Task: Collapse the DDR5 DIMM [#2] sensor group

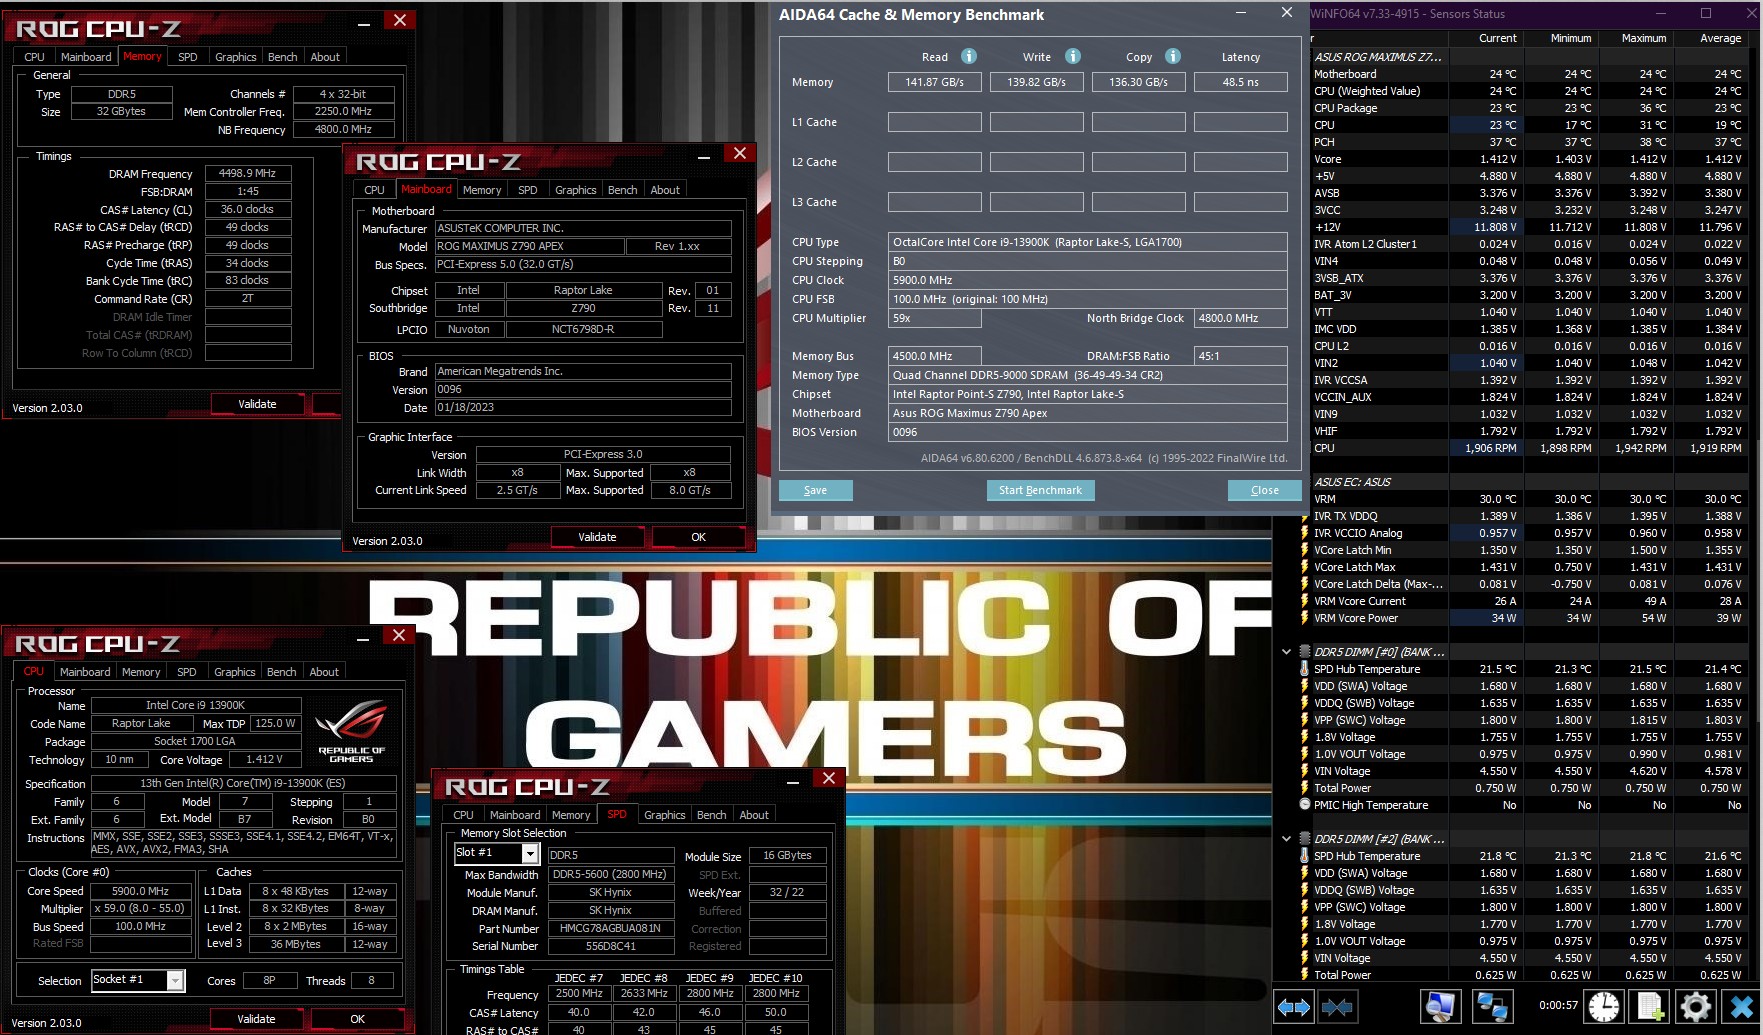Action: (x=1286, y=839)
